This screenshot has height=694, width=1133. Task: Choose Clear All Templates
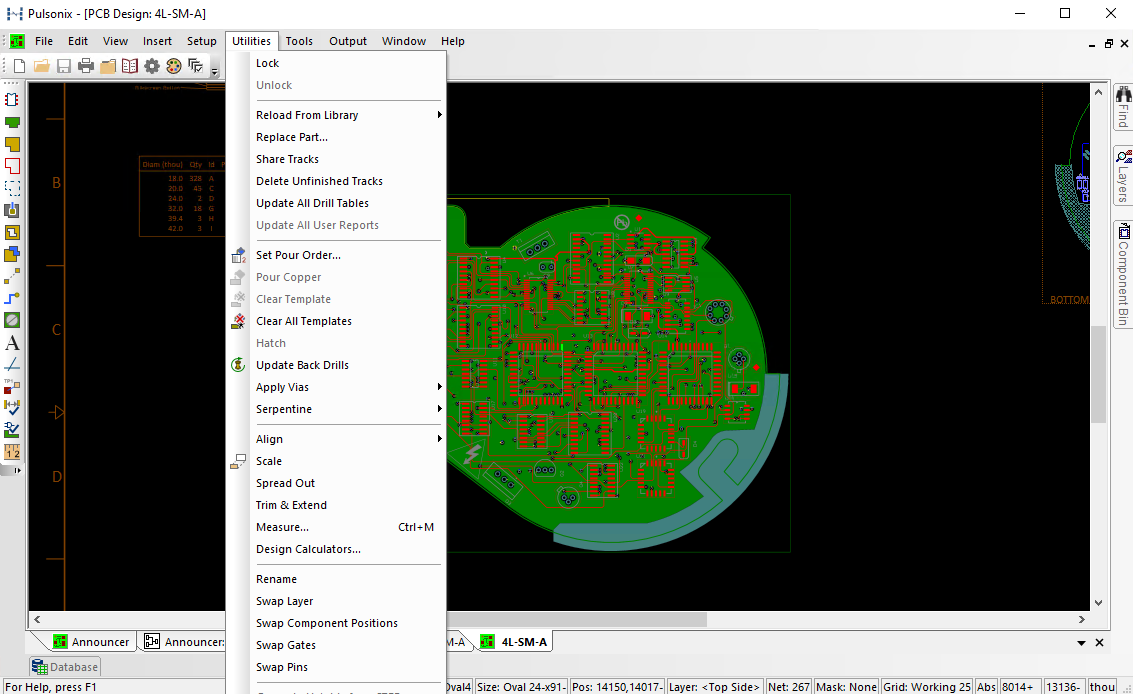pyautogui.click(x=336, y=321)
